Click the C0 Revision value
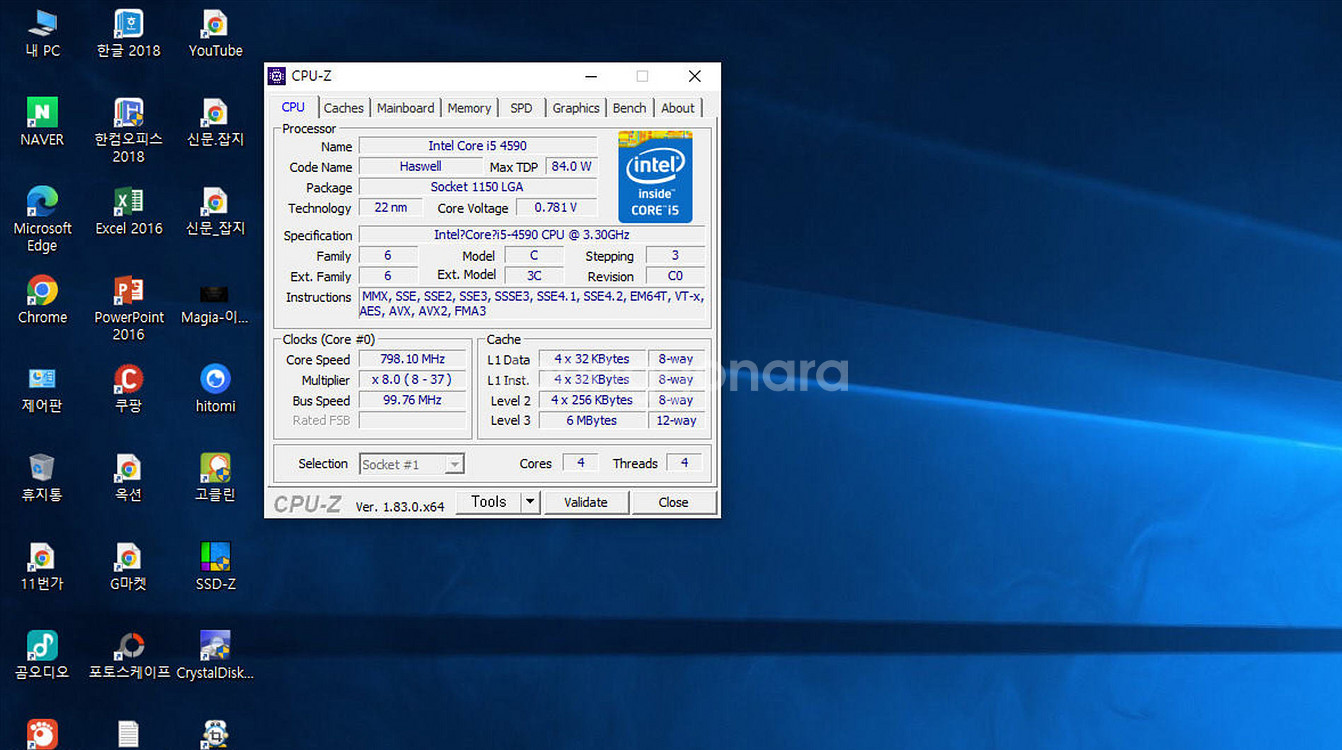The height and width of the screenshot is (750, 1342). (x=675, y=275)
